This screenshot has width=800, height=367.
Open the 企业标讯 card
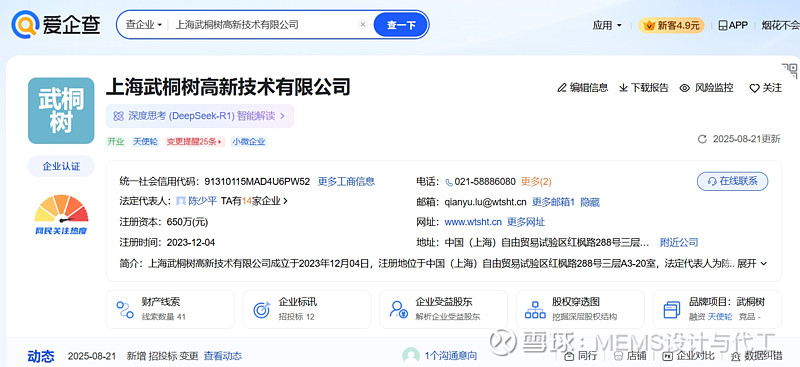[307, 309]
